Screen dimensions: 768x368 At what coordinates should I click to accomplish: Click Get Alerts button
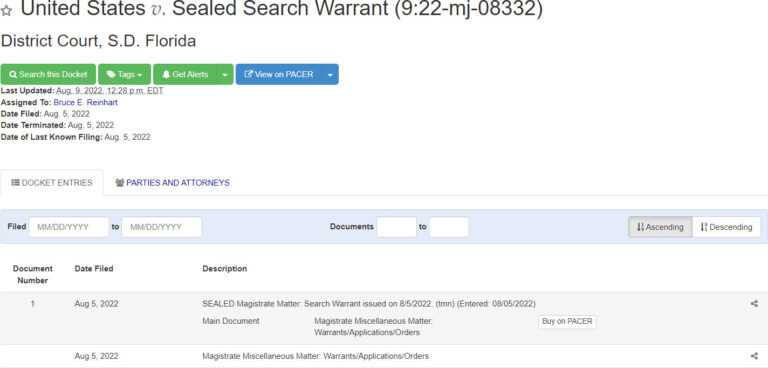(185, 74)
